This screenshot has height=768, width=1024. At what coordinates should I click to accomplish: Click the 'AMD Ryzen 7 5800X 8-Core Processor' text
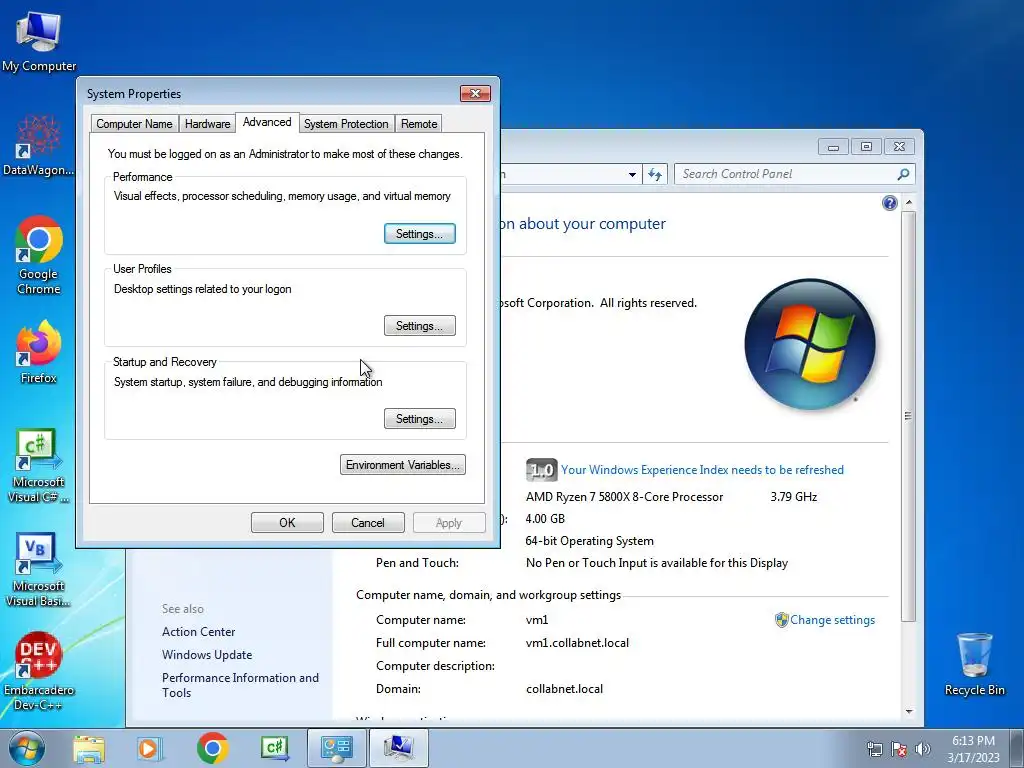point(624,496)
